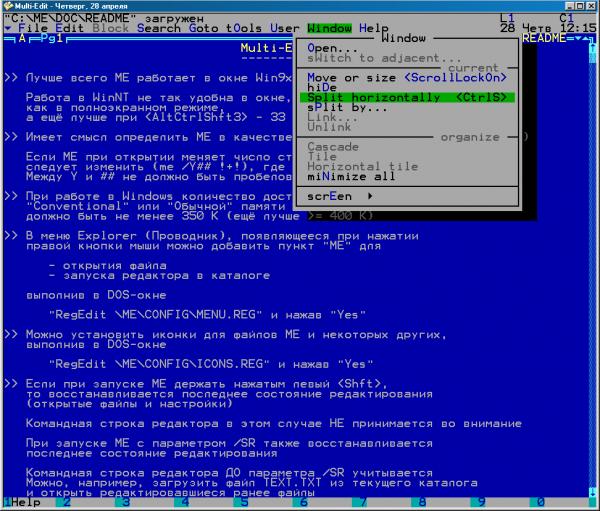
Task: Click the Help menu item
Action: pyautogui.click(x=375, y=28)
